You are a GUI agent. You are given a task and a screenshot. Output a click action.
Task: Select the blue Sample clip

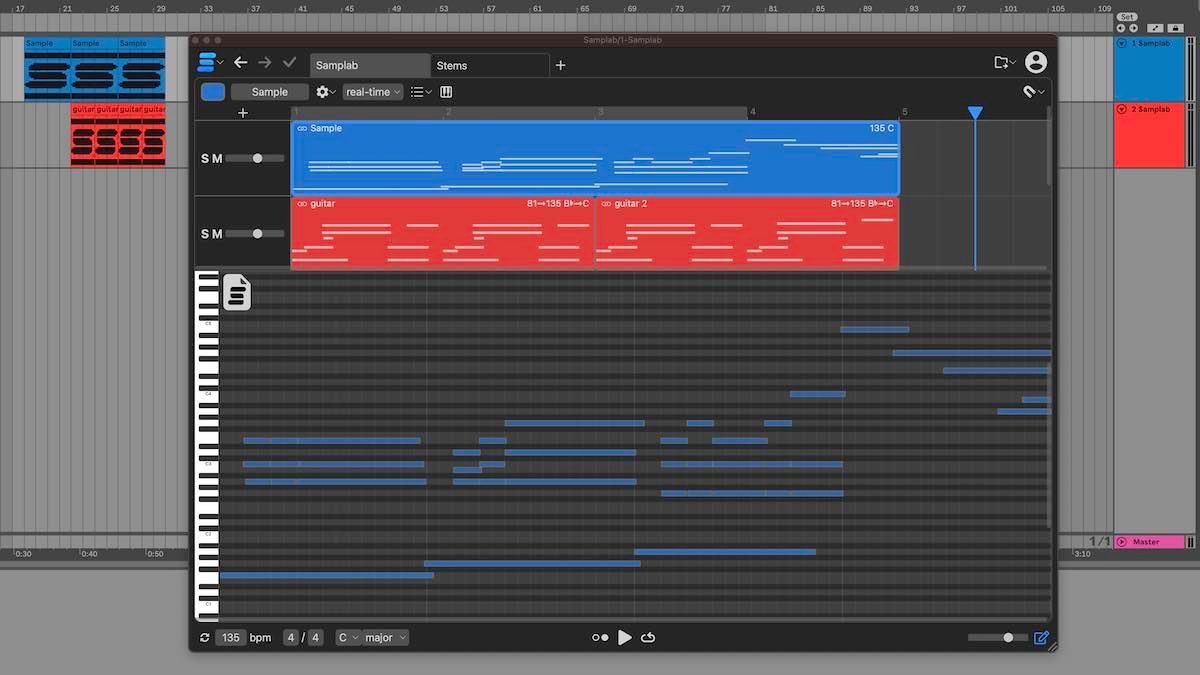click(x=595, y=158)
